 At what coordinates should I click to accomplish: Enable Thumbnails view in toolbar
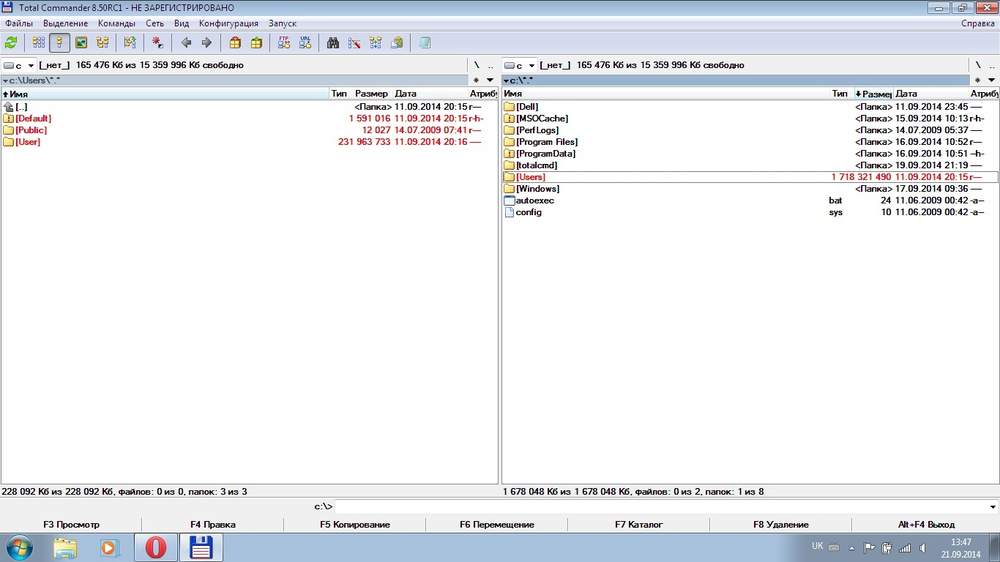pyautogui.click(x=81, y=43)
